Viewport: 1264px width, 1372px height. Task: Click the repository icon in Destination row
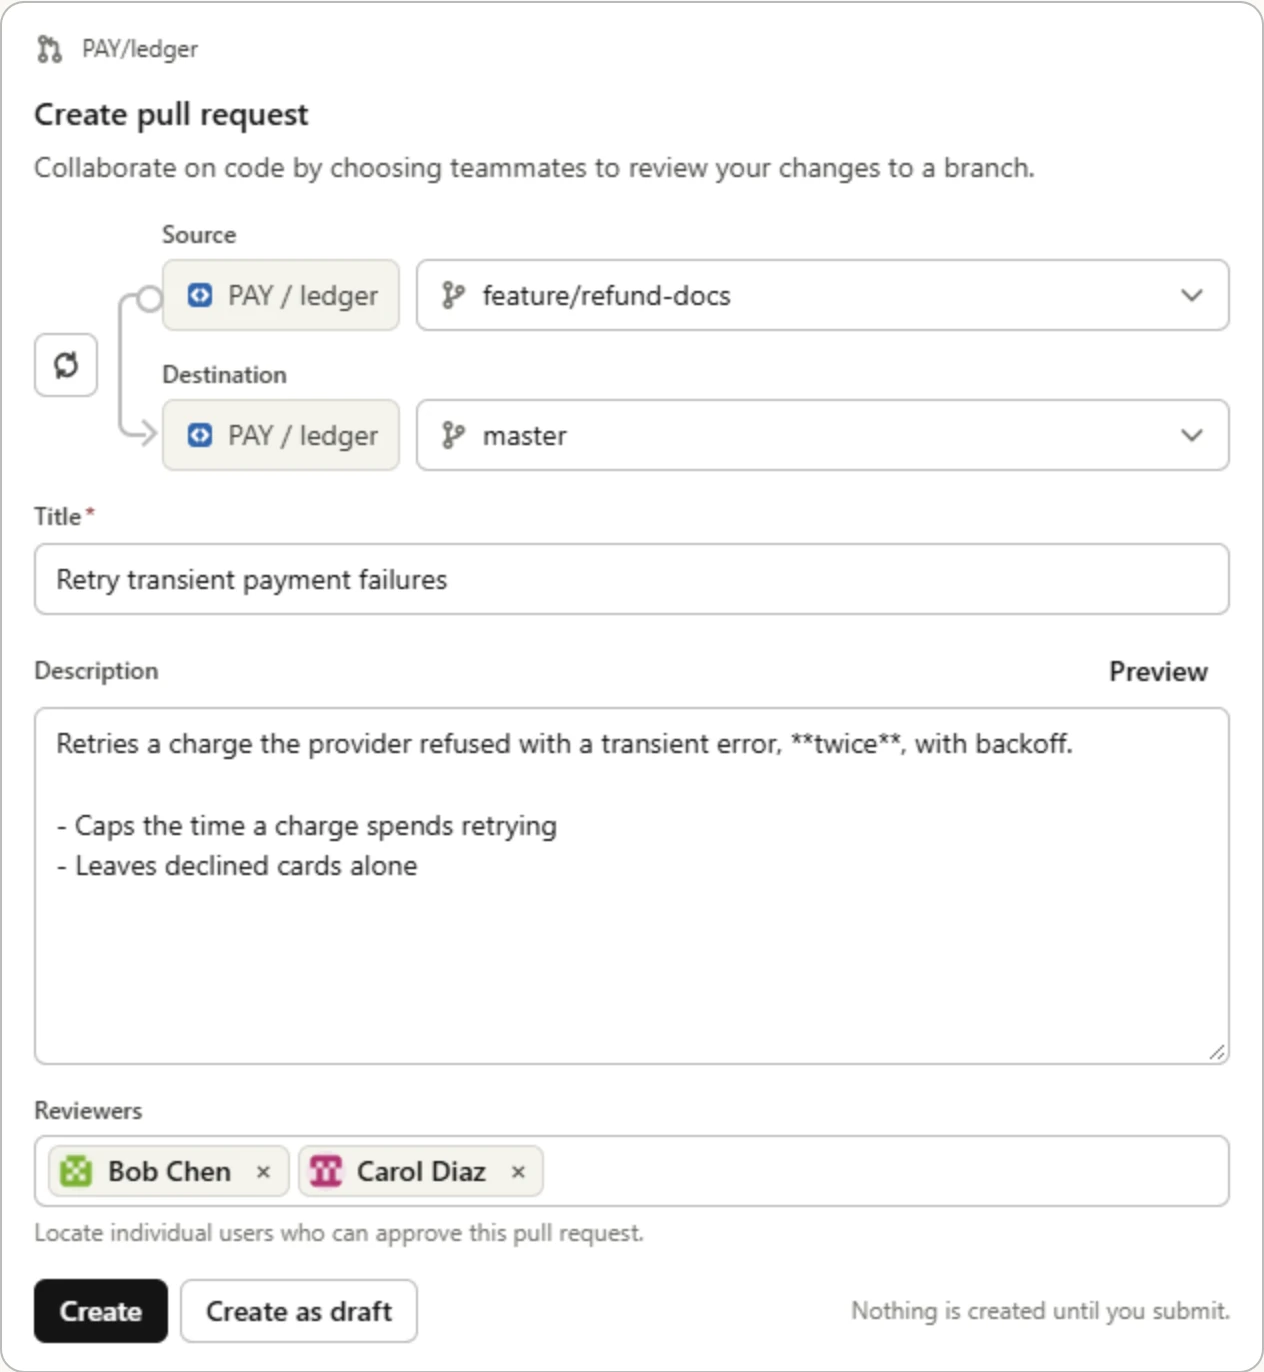pyautogui.click(x=200, y=435)
